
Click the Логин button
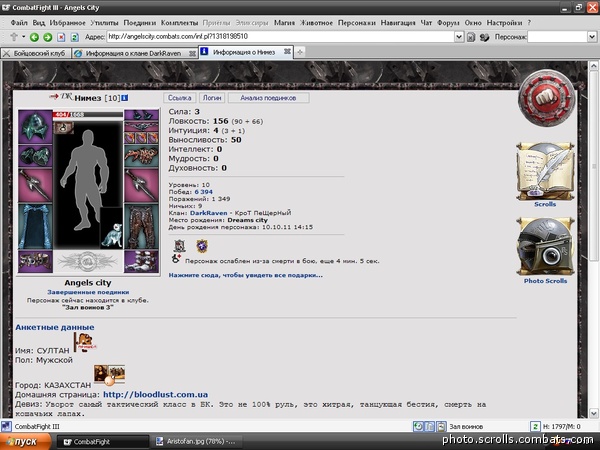(x=212, y=98)
